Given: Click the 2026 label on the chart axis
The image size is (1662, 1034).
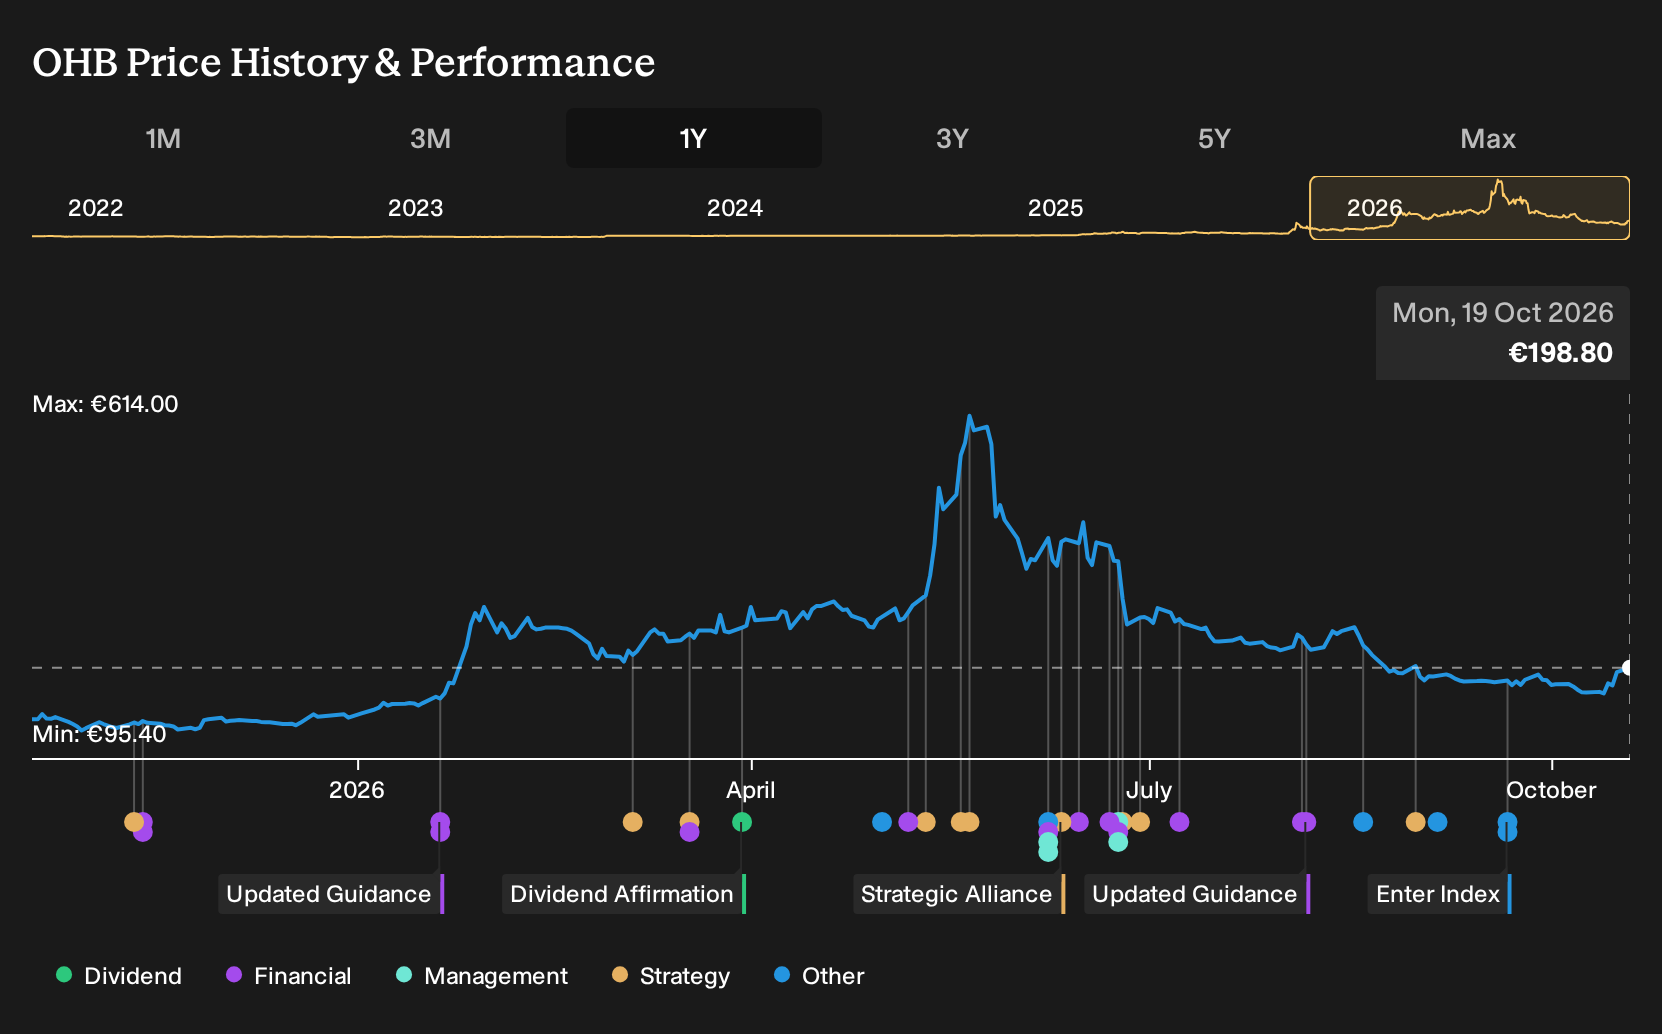Looking at the screenshot, I should [357, 790].
